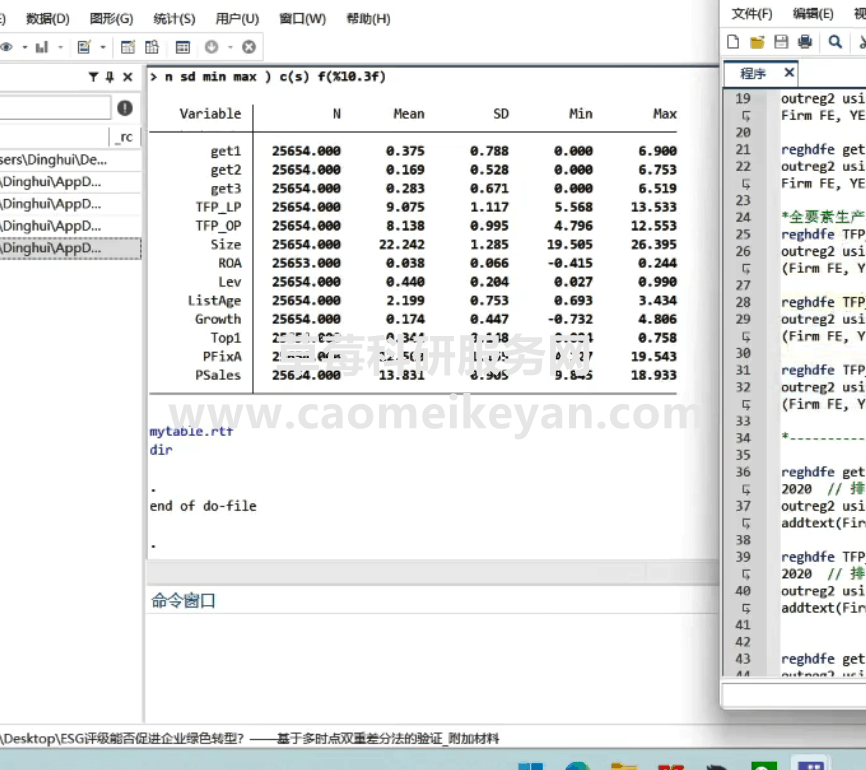Expand the dropdown arrow next to Viewer icon
The height and width of the screenshot is (770, 866).
pos(25,48)
